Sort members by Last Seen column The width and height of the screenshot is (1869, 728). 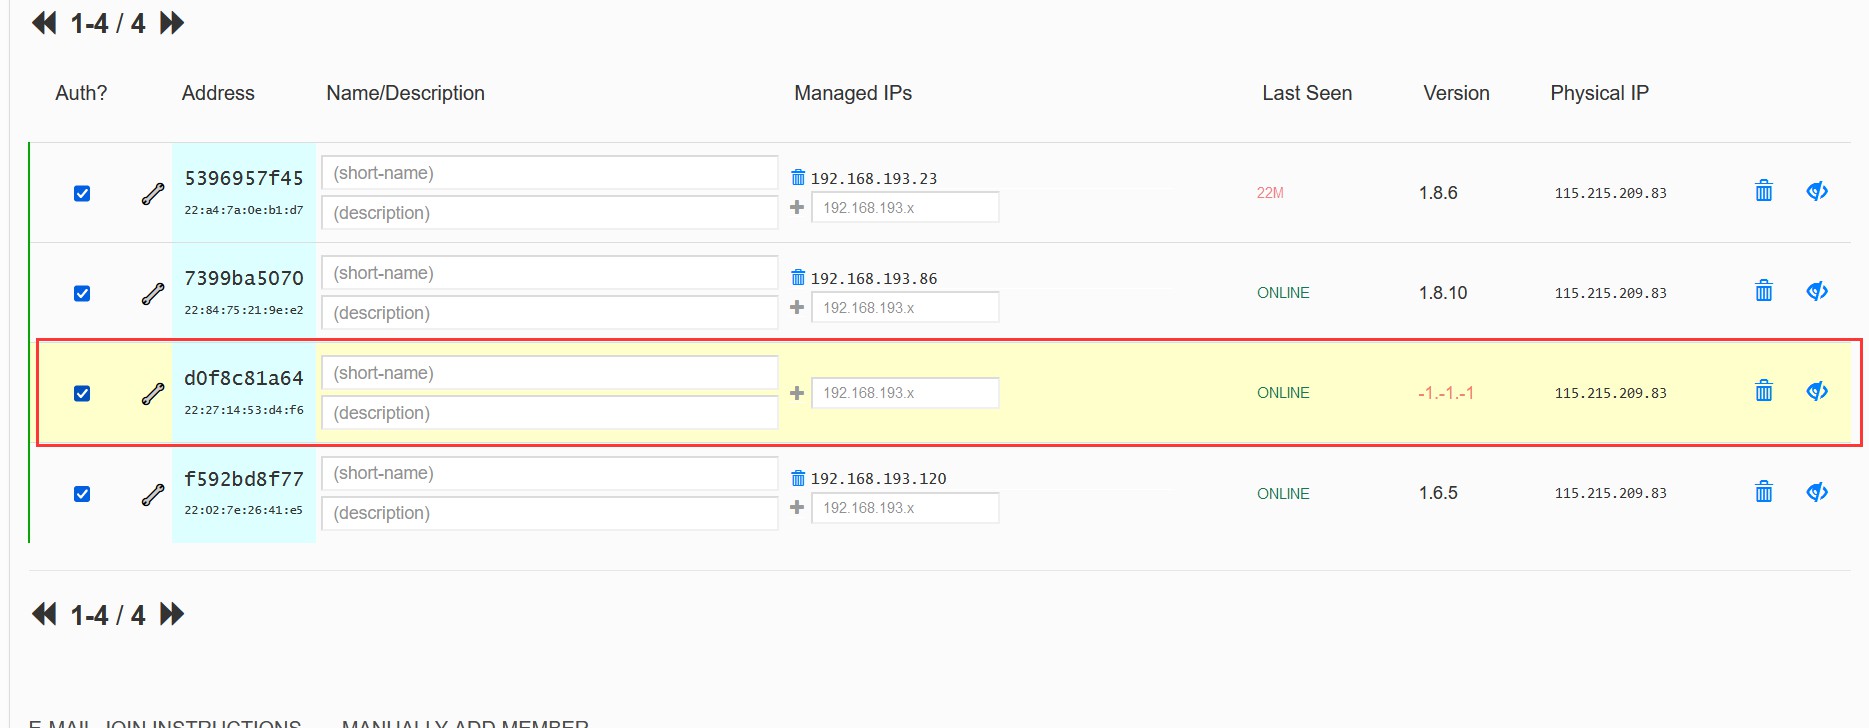1306,93
